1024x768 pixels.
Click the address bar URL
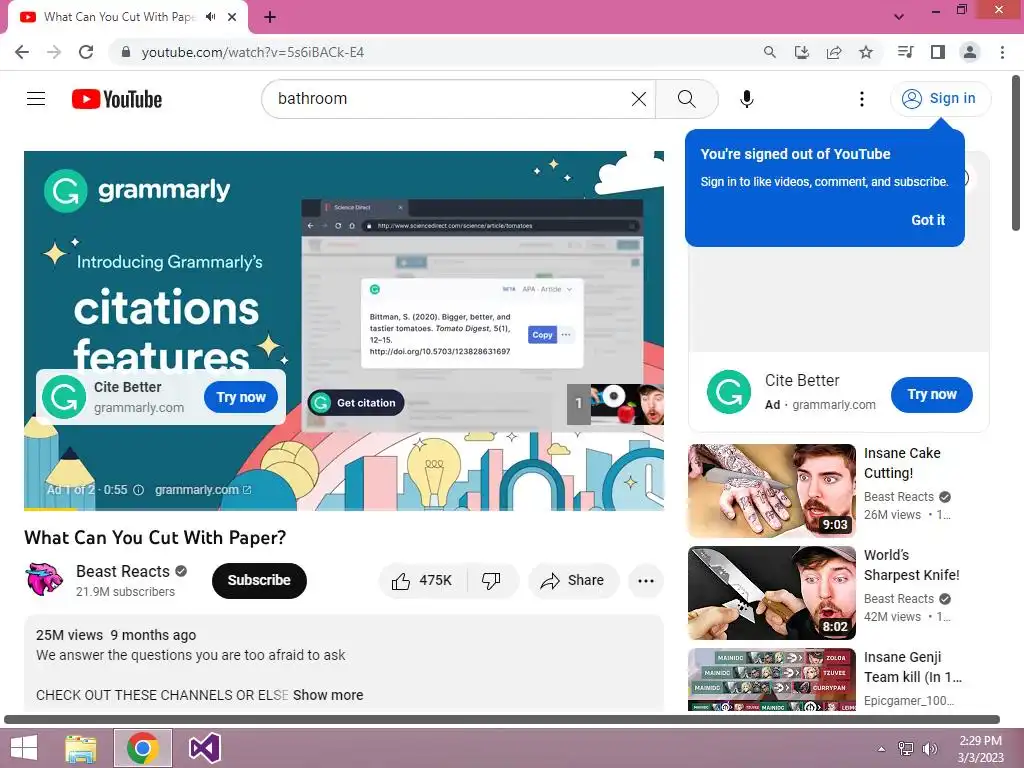(253, 52)
